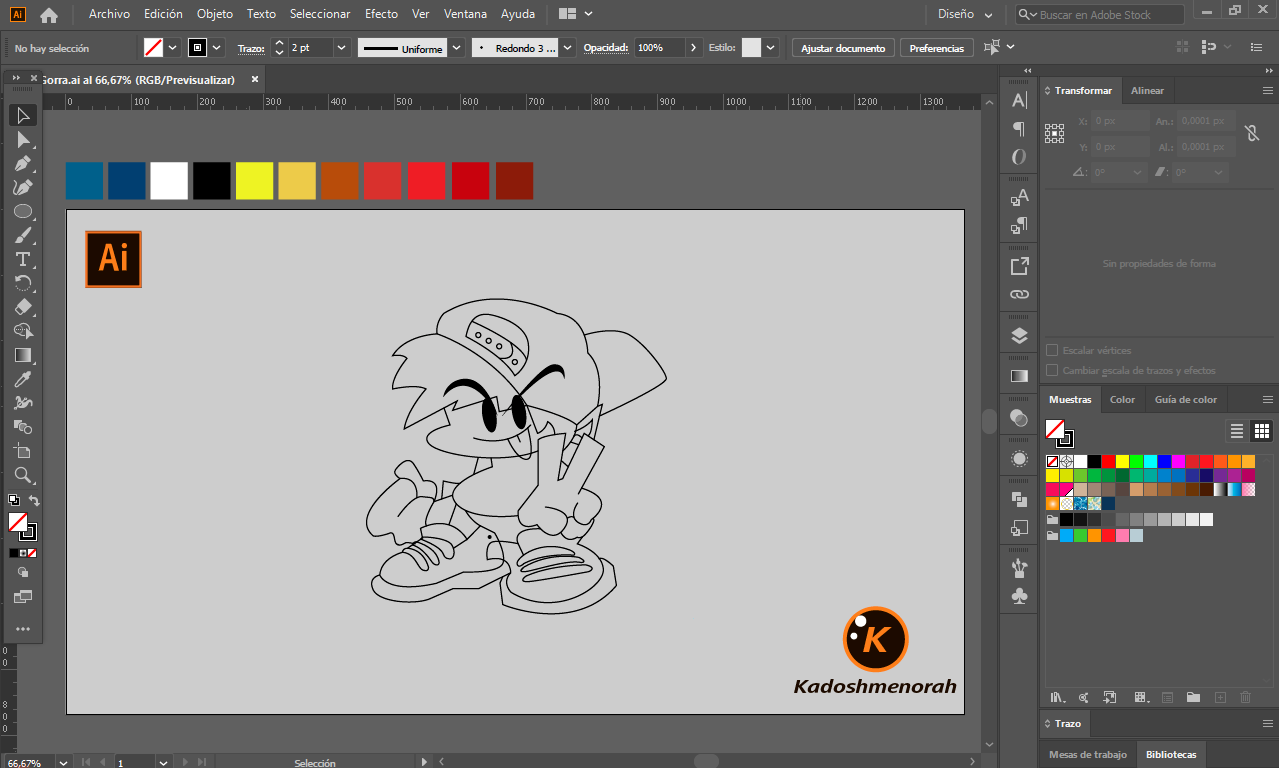Open the Archivo menu
The width and height of the screenshot is (1279, 768).
click(109, 14)
